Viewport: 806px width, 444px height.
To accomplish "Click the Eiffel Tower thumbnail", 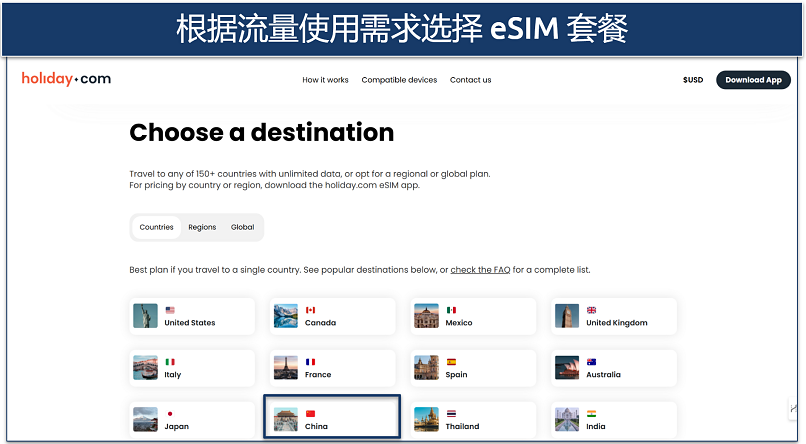I will click(x=286, y=368).
